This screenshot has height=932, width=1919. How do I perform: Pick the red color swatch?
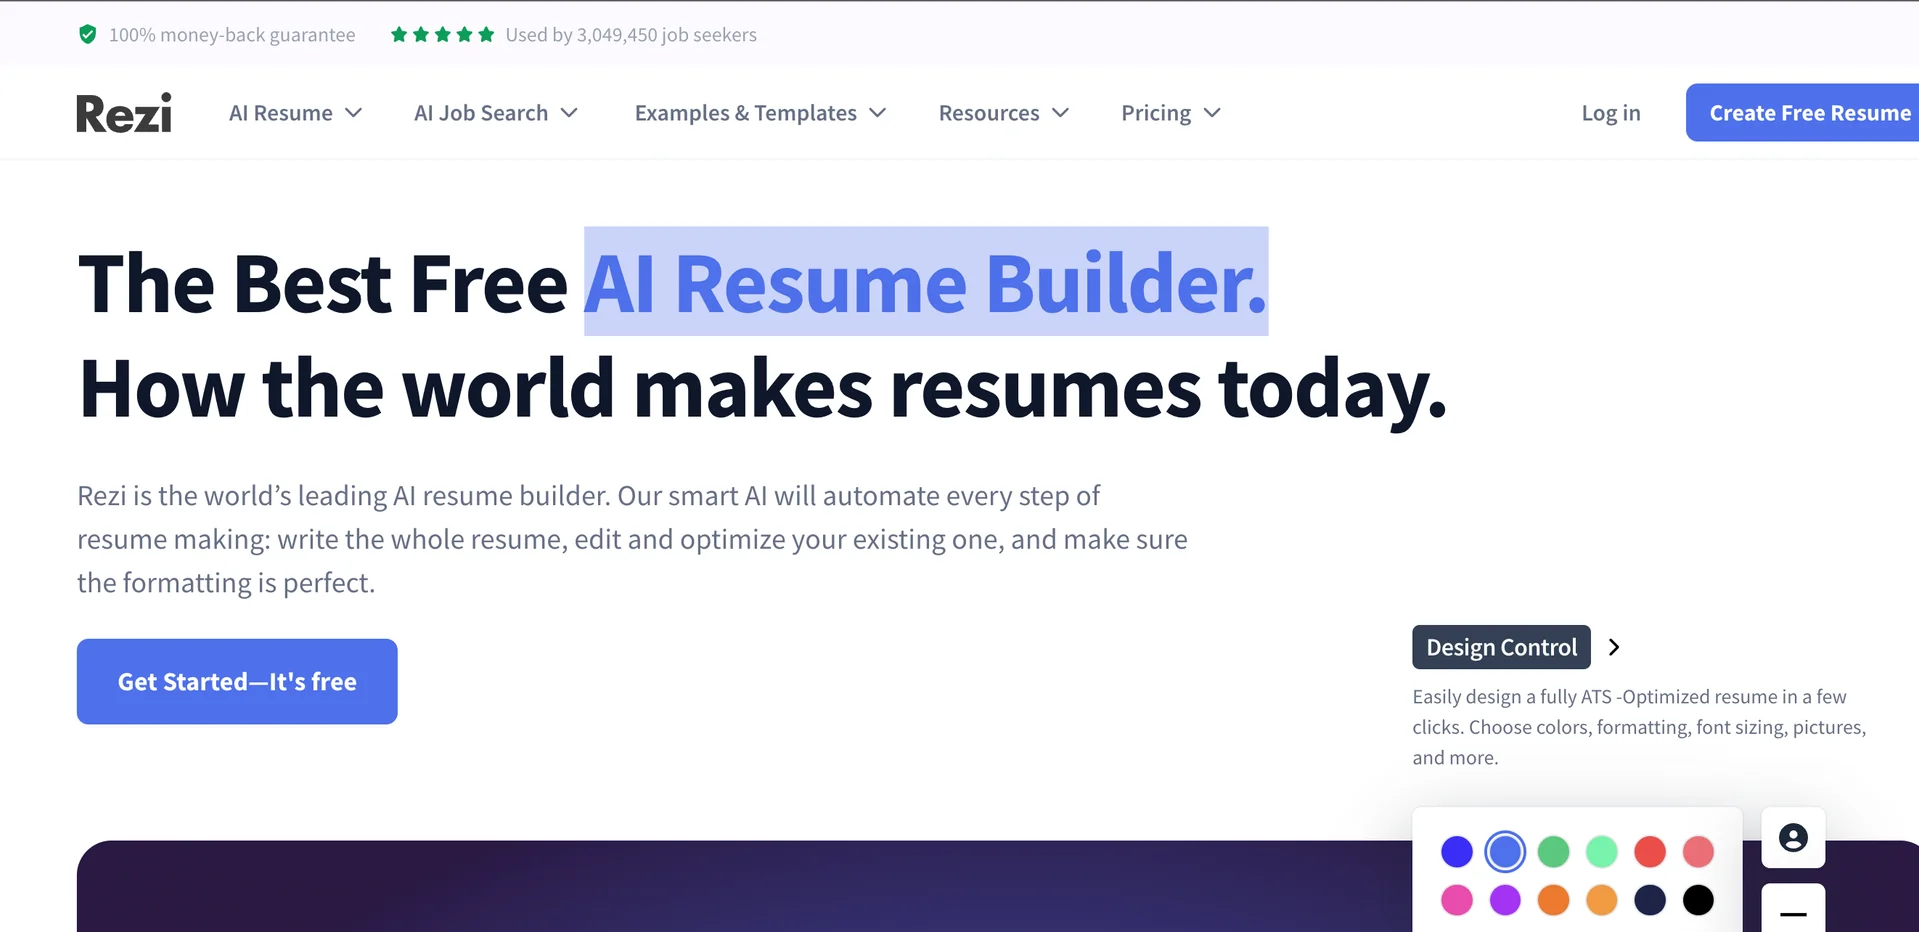[x=1650, y=852]
